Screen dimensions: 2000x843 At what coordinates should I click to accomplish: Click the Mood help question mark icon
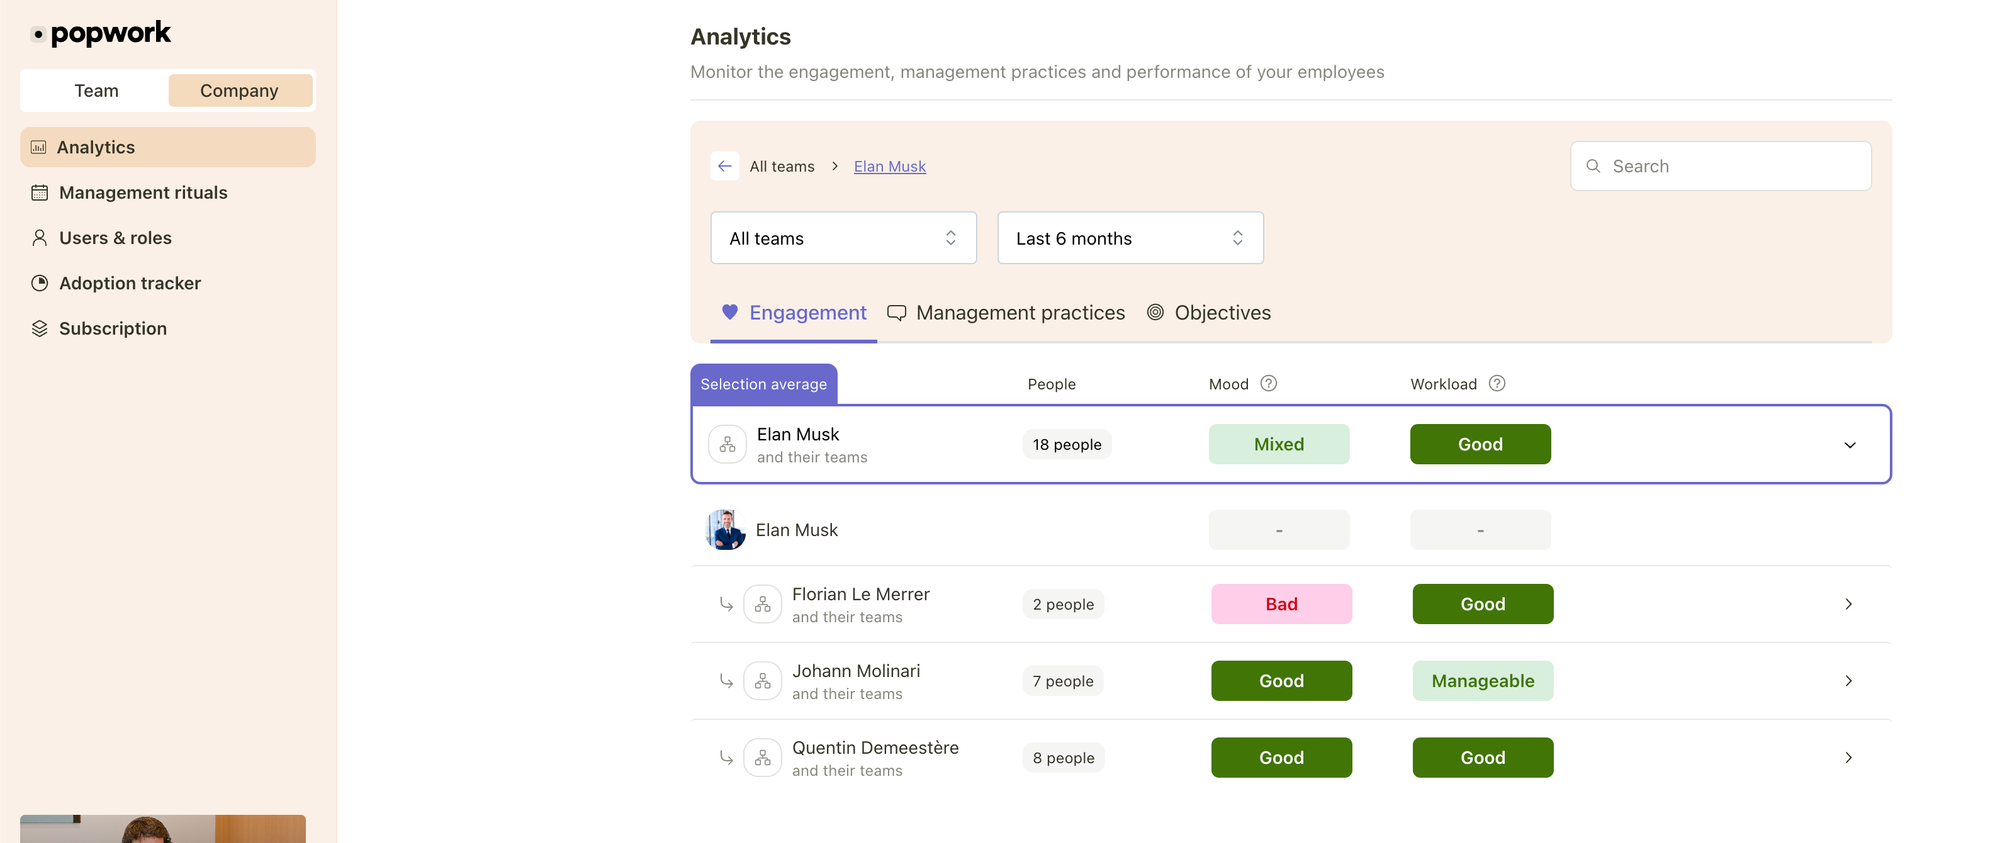pyautogui.click(x=1268, y=383)
